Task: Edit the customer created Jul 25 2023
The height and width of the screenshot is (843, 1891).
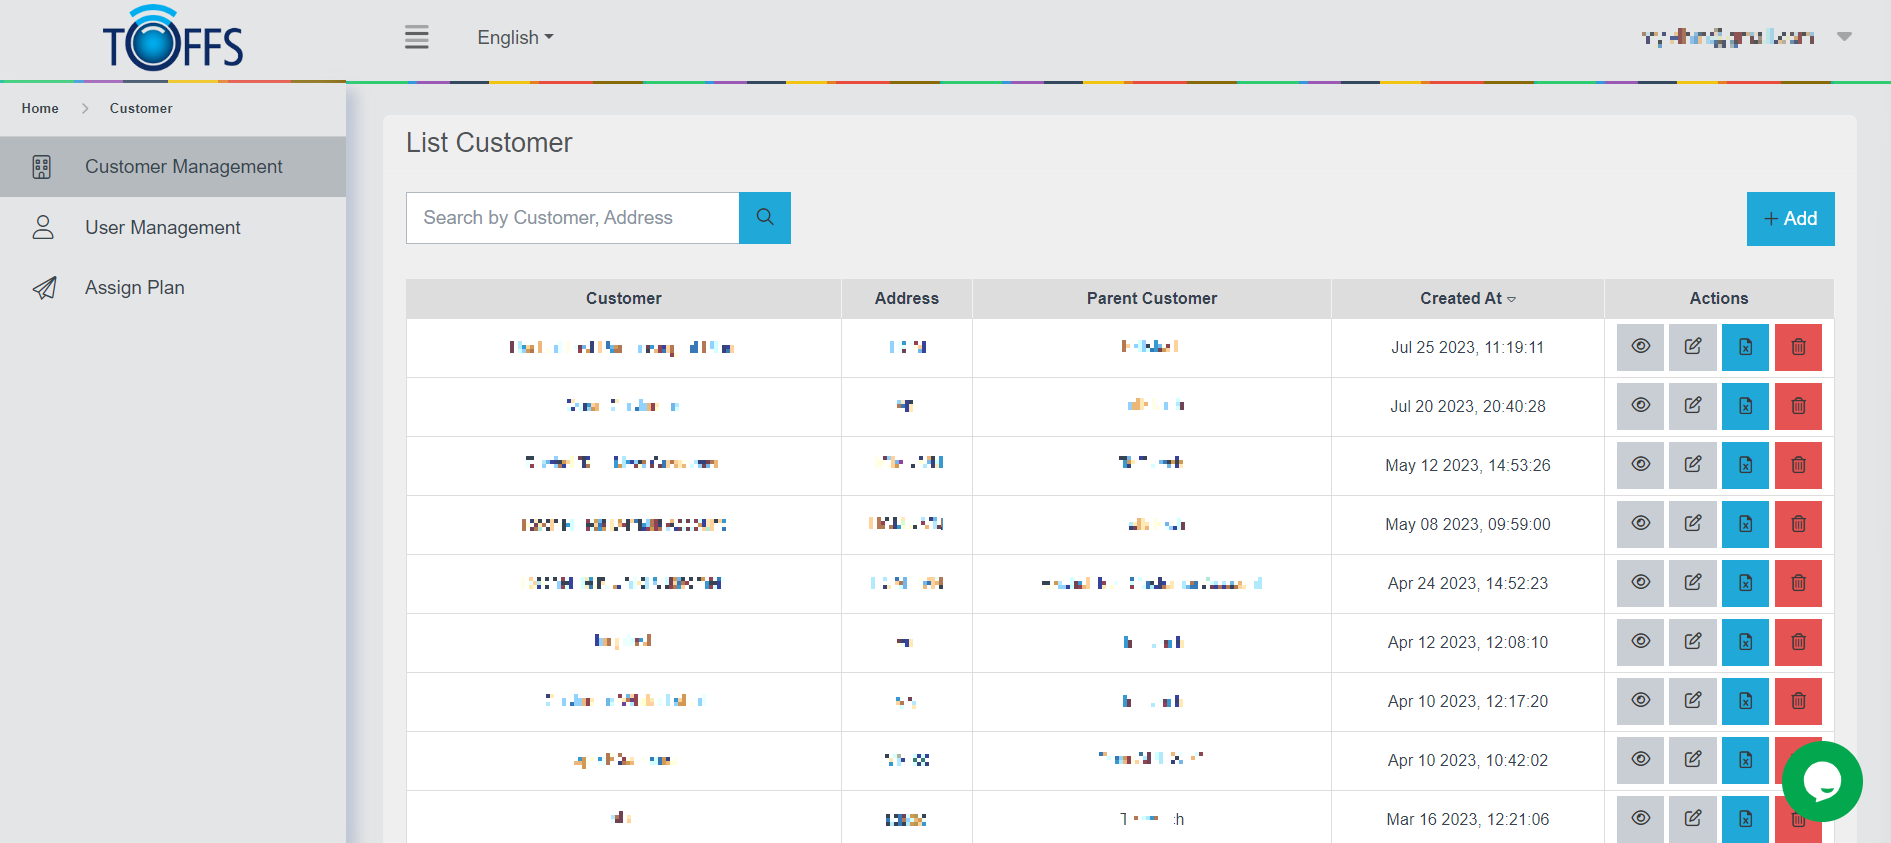Action: click(1692, 347)
